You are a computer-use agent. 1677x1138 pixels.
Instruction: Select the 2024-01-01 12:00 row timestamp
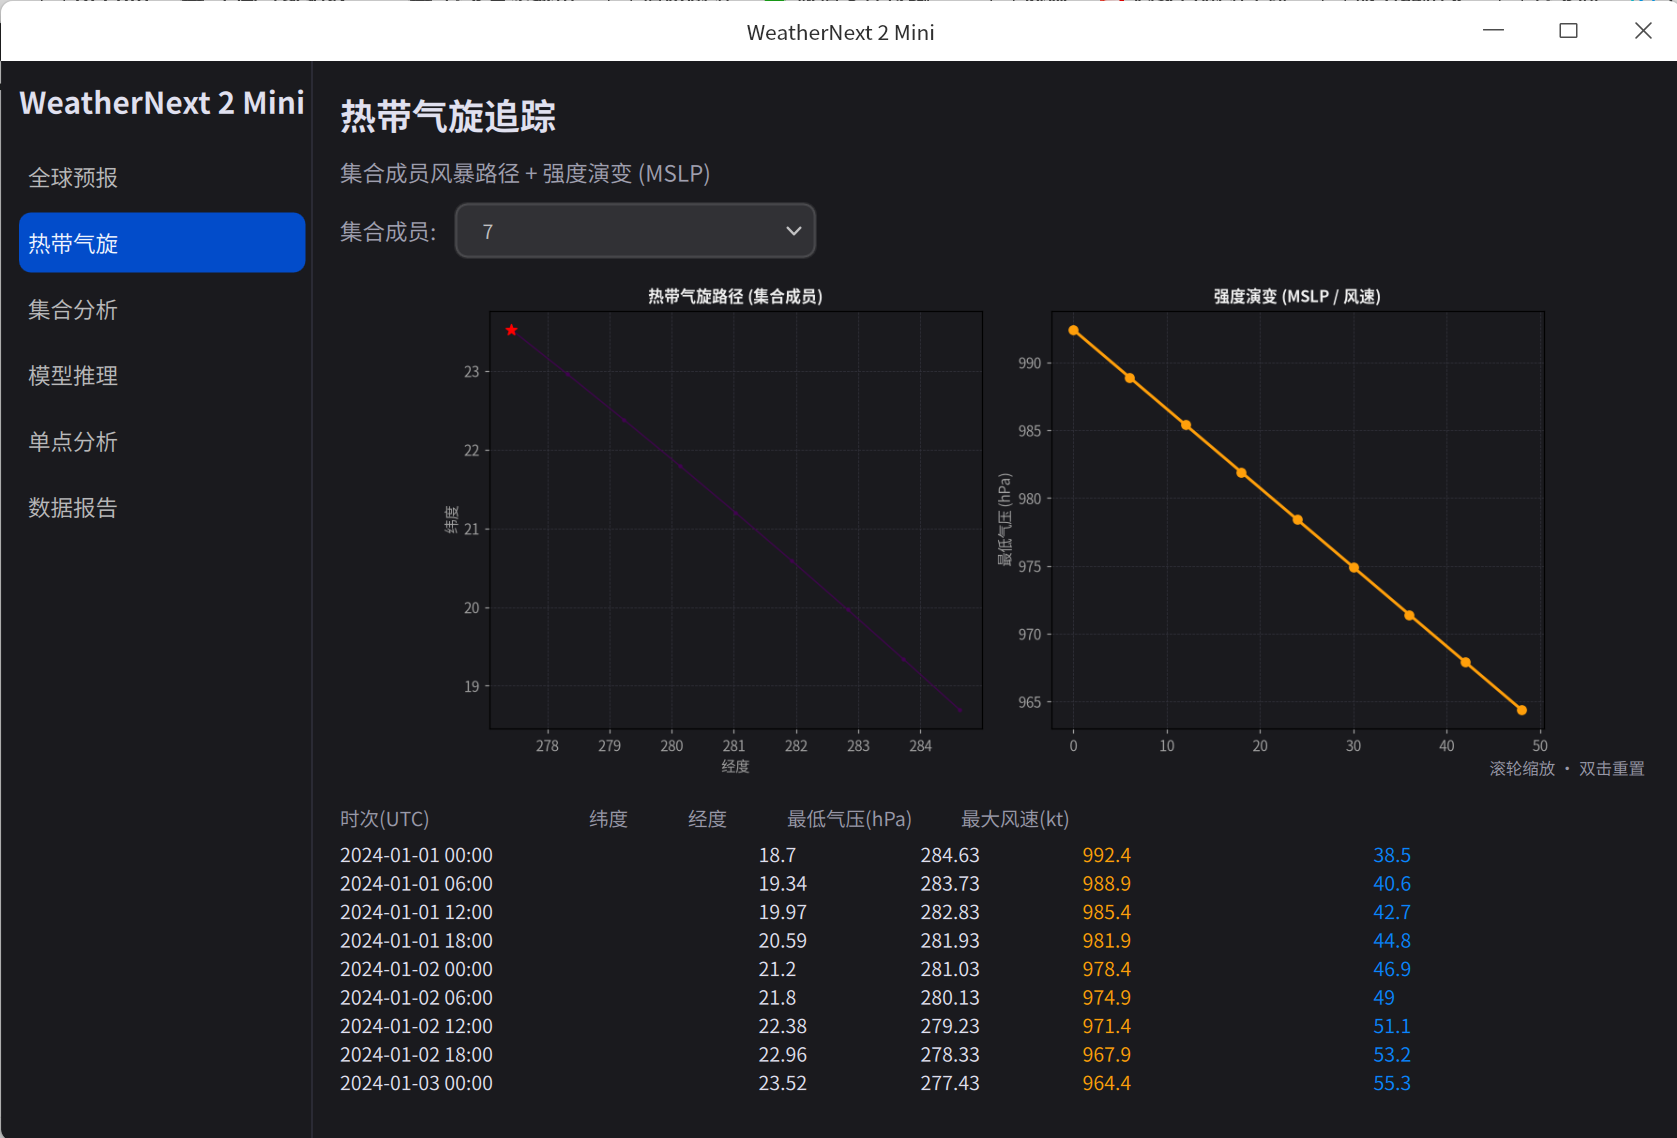pyautogui.click(x=416, y=912)
